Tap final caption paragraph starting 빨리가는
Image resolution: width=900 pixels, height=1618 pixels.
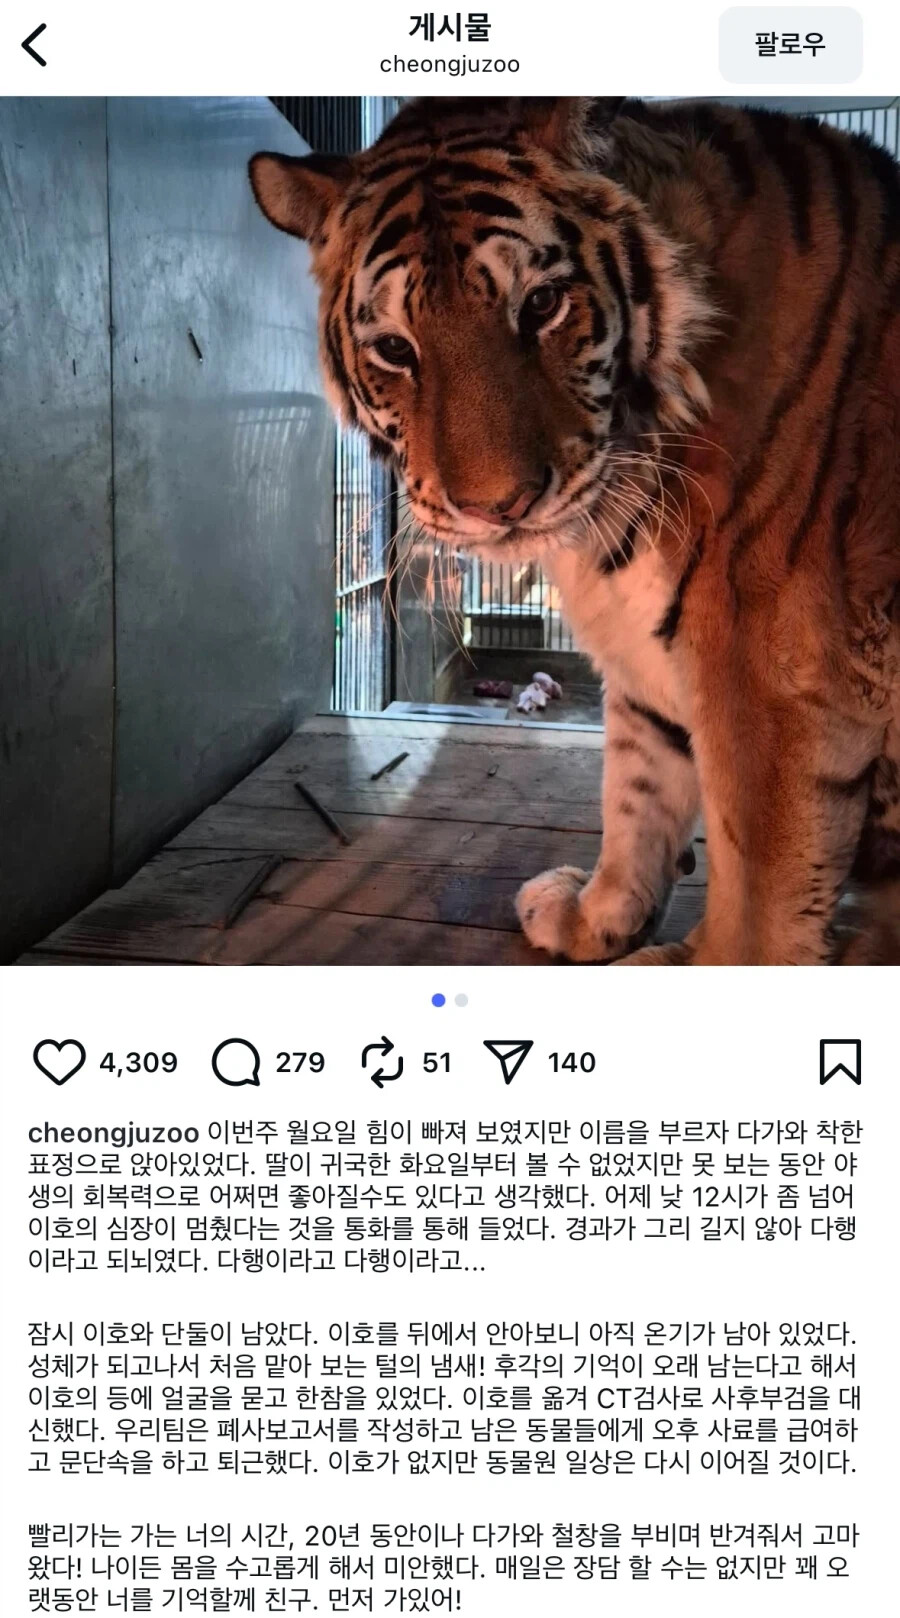tap(445, 1567)
